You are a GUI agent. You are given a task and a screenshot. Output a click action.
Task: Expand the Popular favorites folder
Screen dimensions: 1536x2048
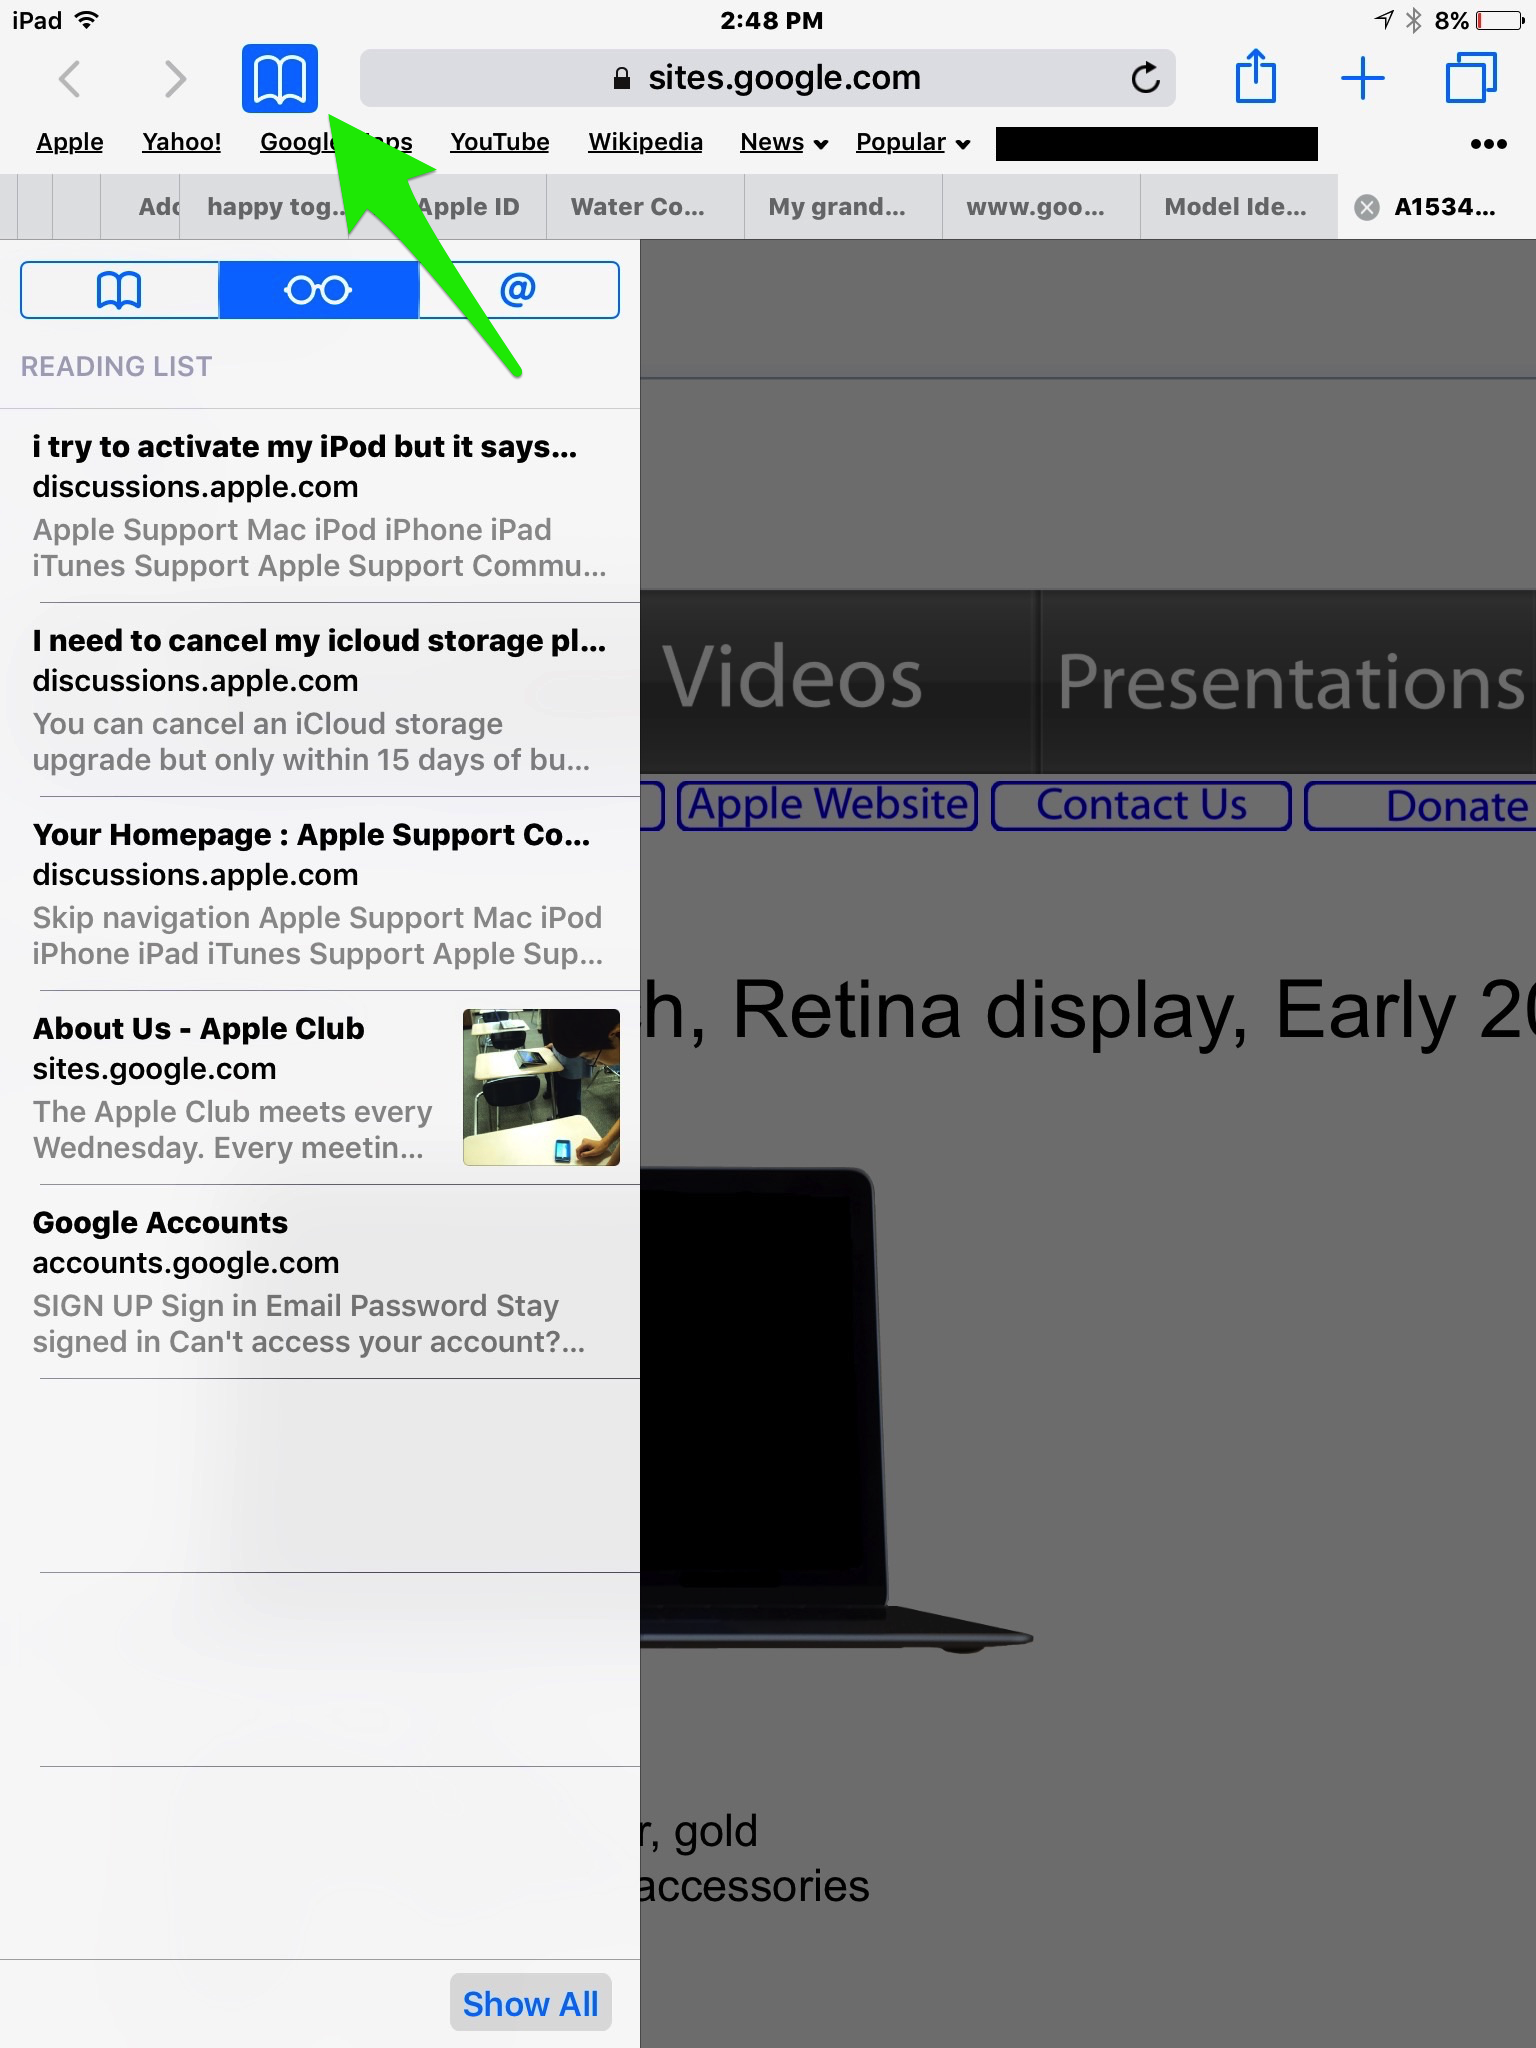pos(913,143)
